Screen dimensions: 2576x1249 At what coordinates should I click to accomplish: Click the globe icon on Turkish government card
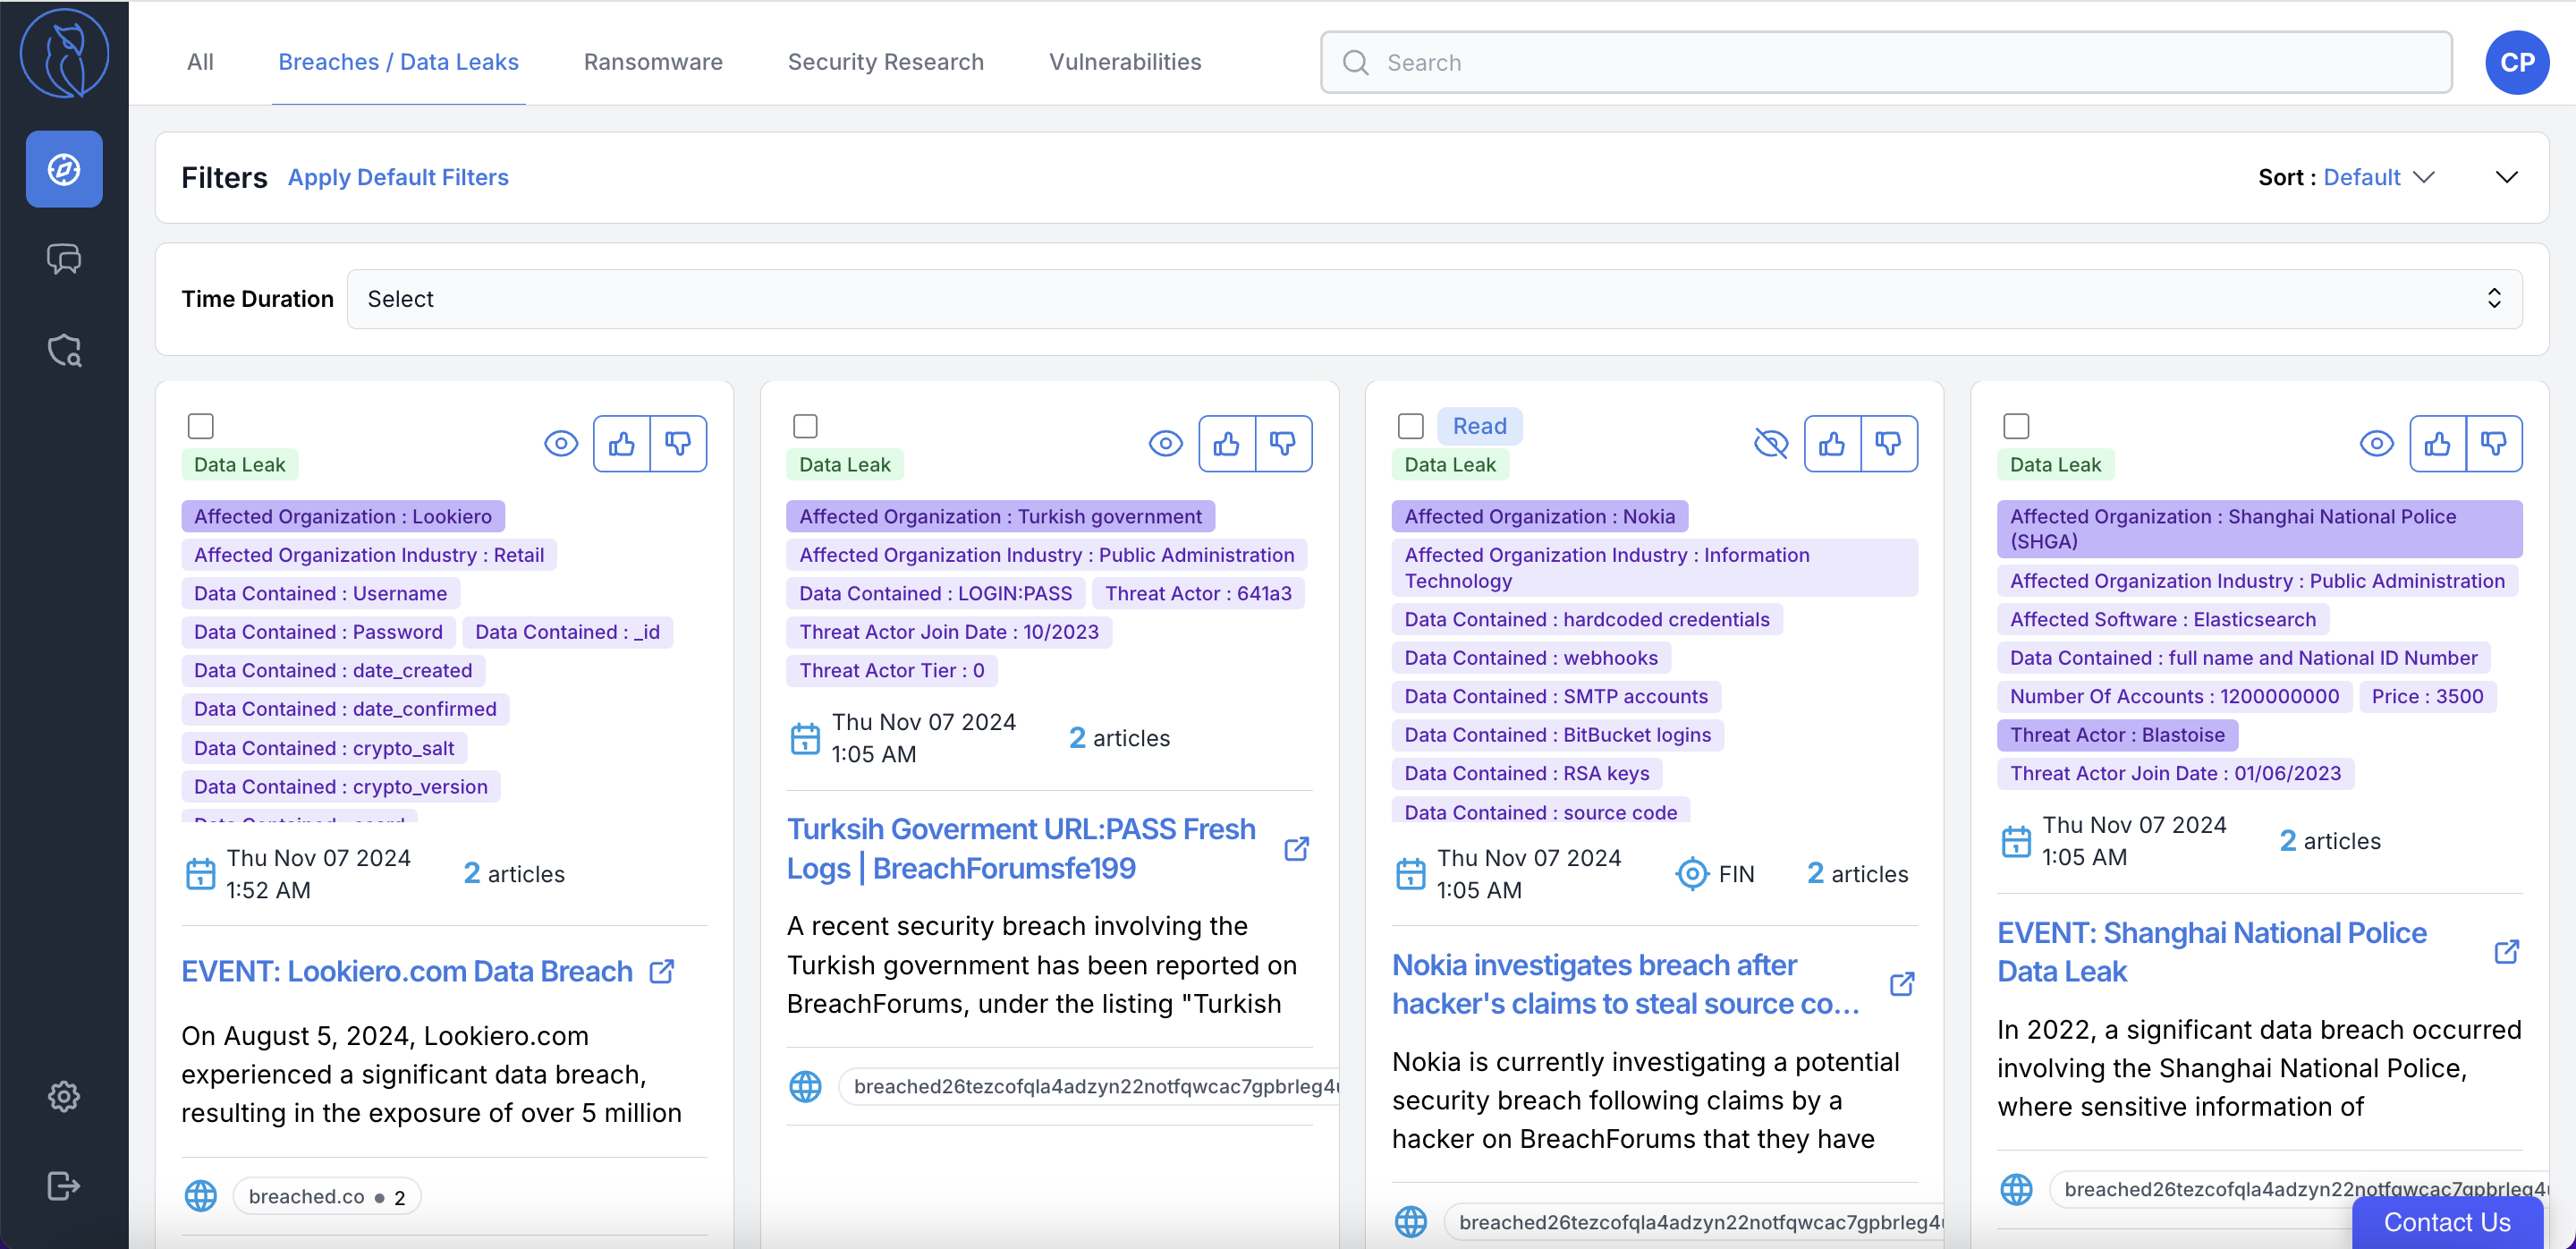coord(806,1086)
